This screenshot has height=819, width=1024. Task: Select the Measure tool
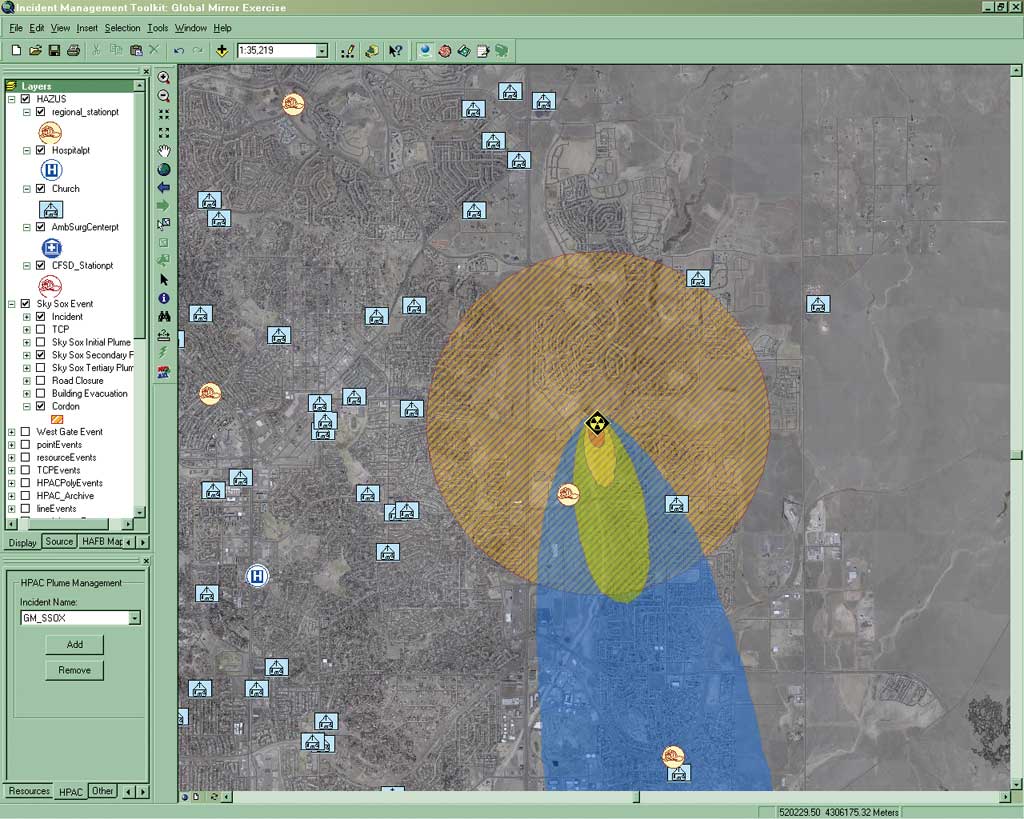164,335
